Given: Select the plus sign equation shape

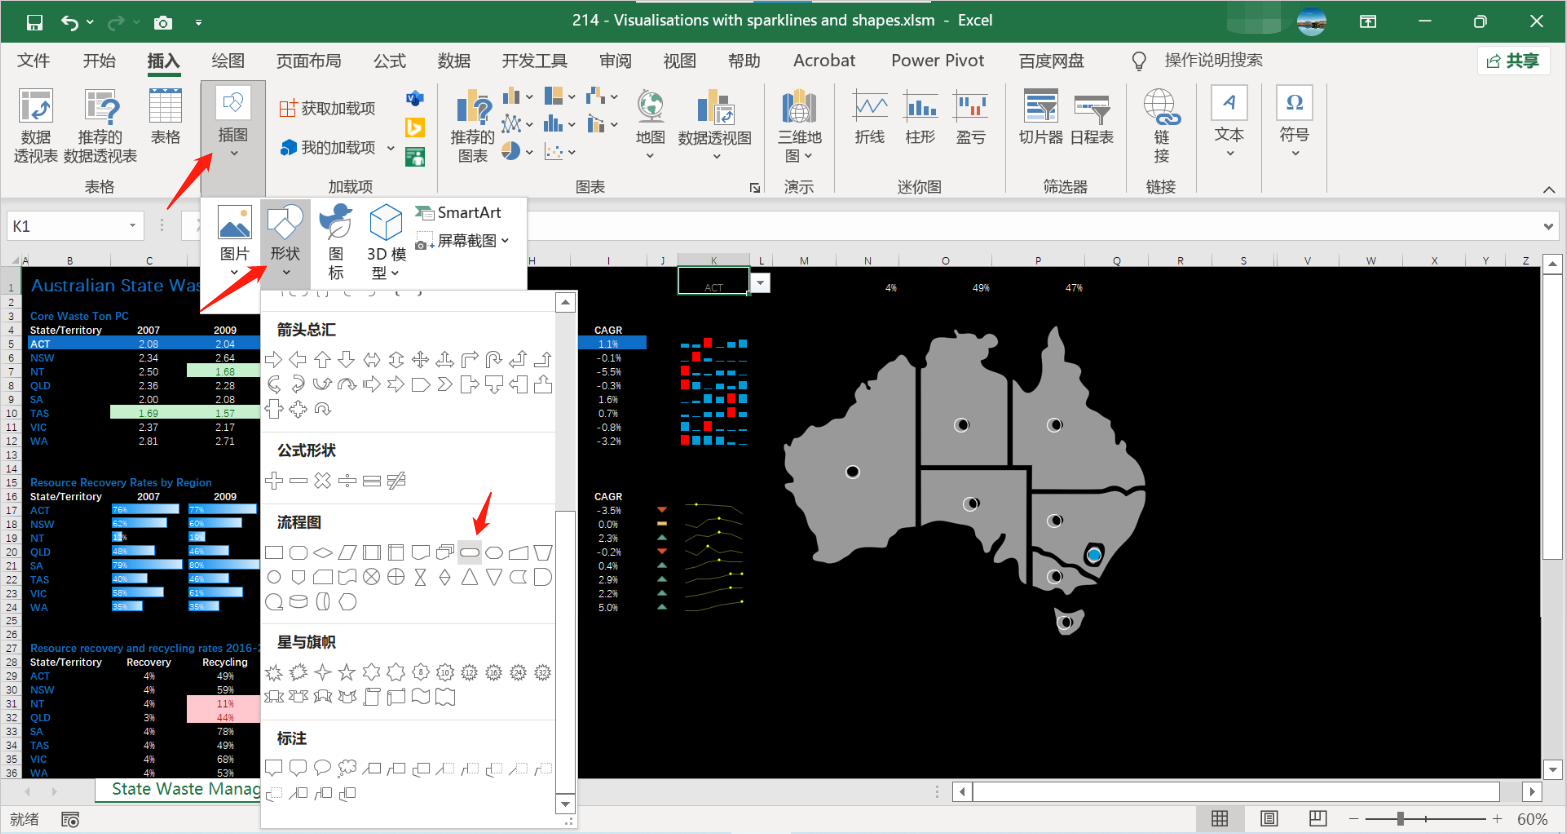Looking at the screenshot, I should 274,481.
